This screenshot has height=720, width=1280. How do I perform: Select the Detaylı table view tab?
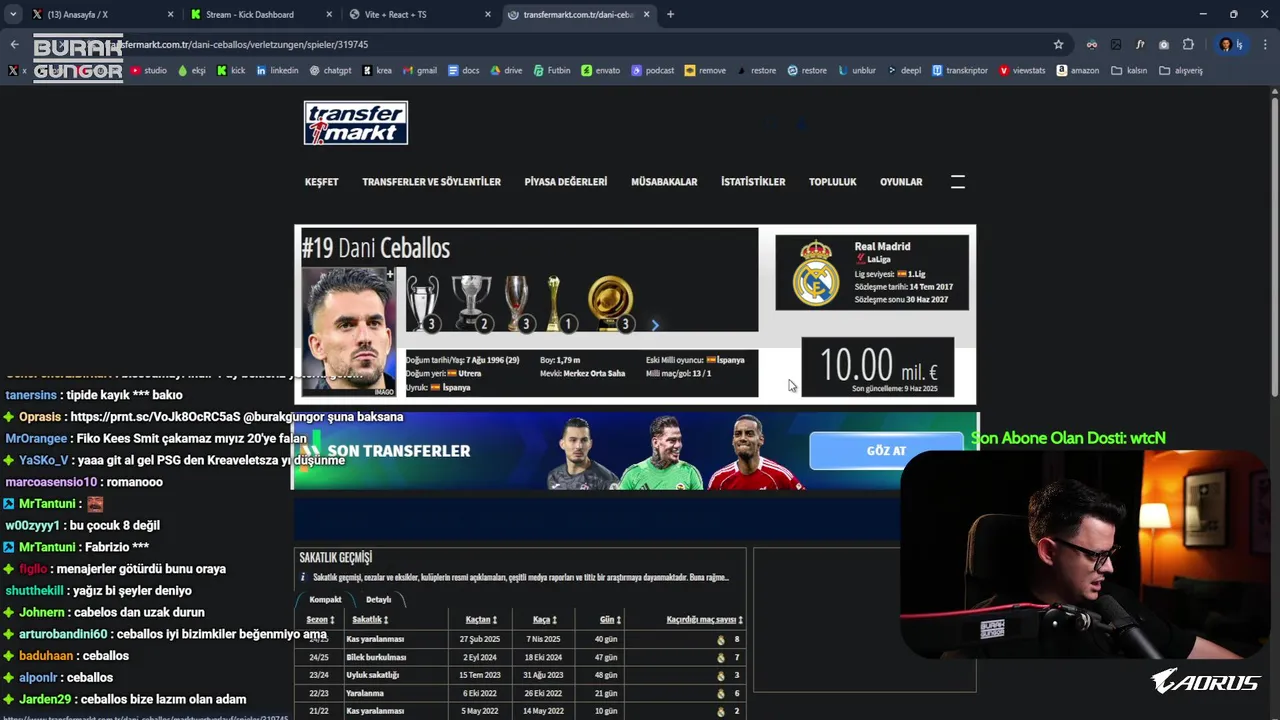pyautogui.click(x=379, y=599)
